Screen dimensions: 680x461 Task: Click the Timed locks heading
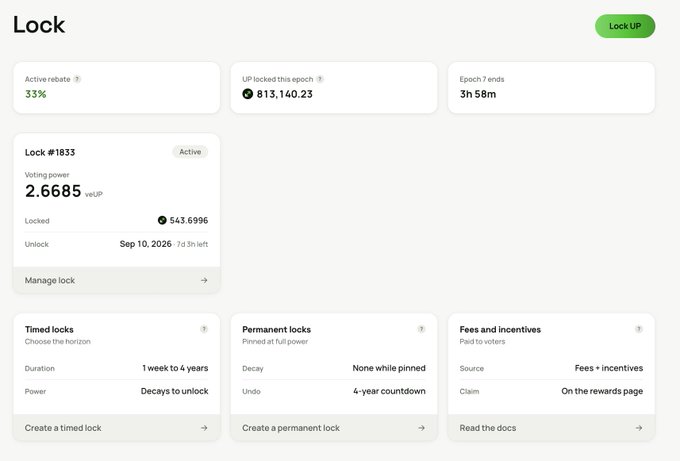[49, 330]
